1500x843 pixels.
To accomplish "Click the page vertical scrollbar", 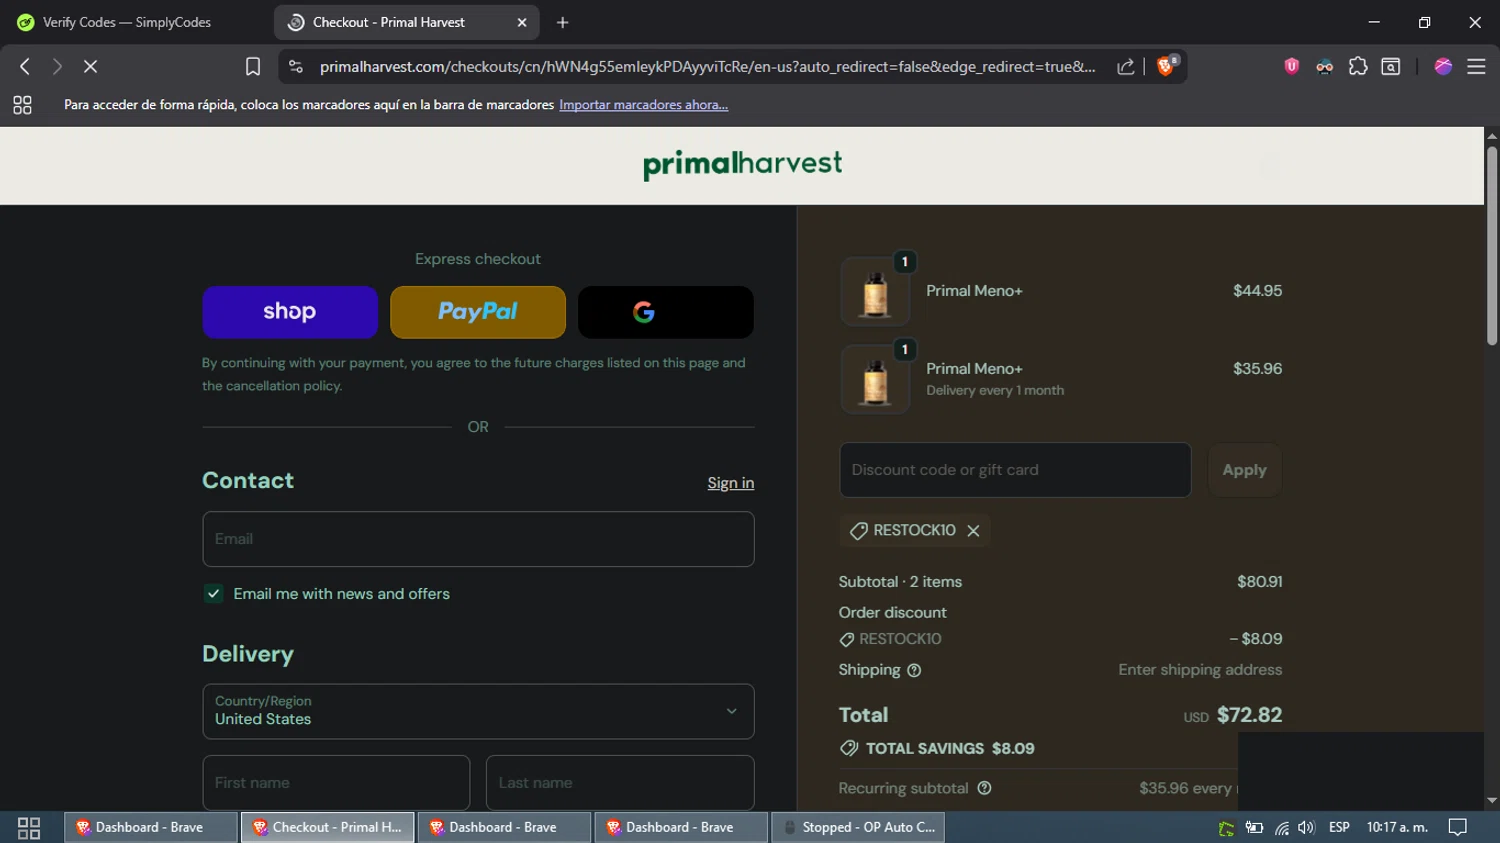I will tap(1491, 246).
